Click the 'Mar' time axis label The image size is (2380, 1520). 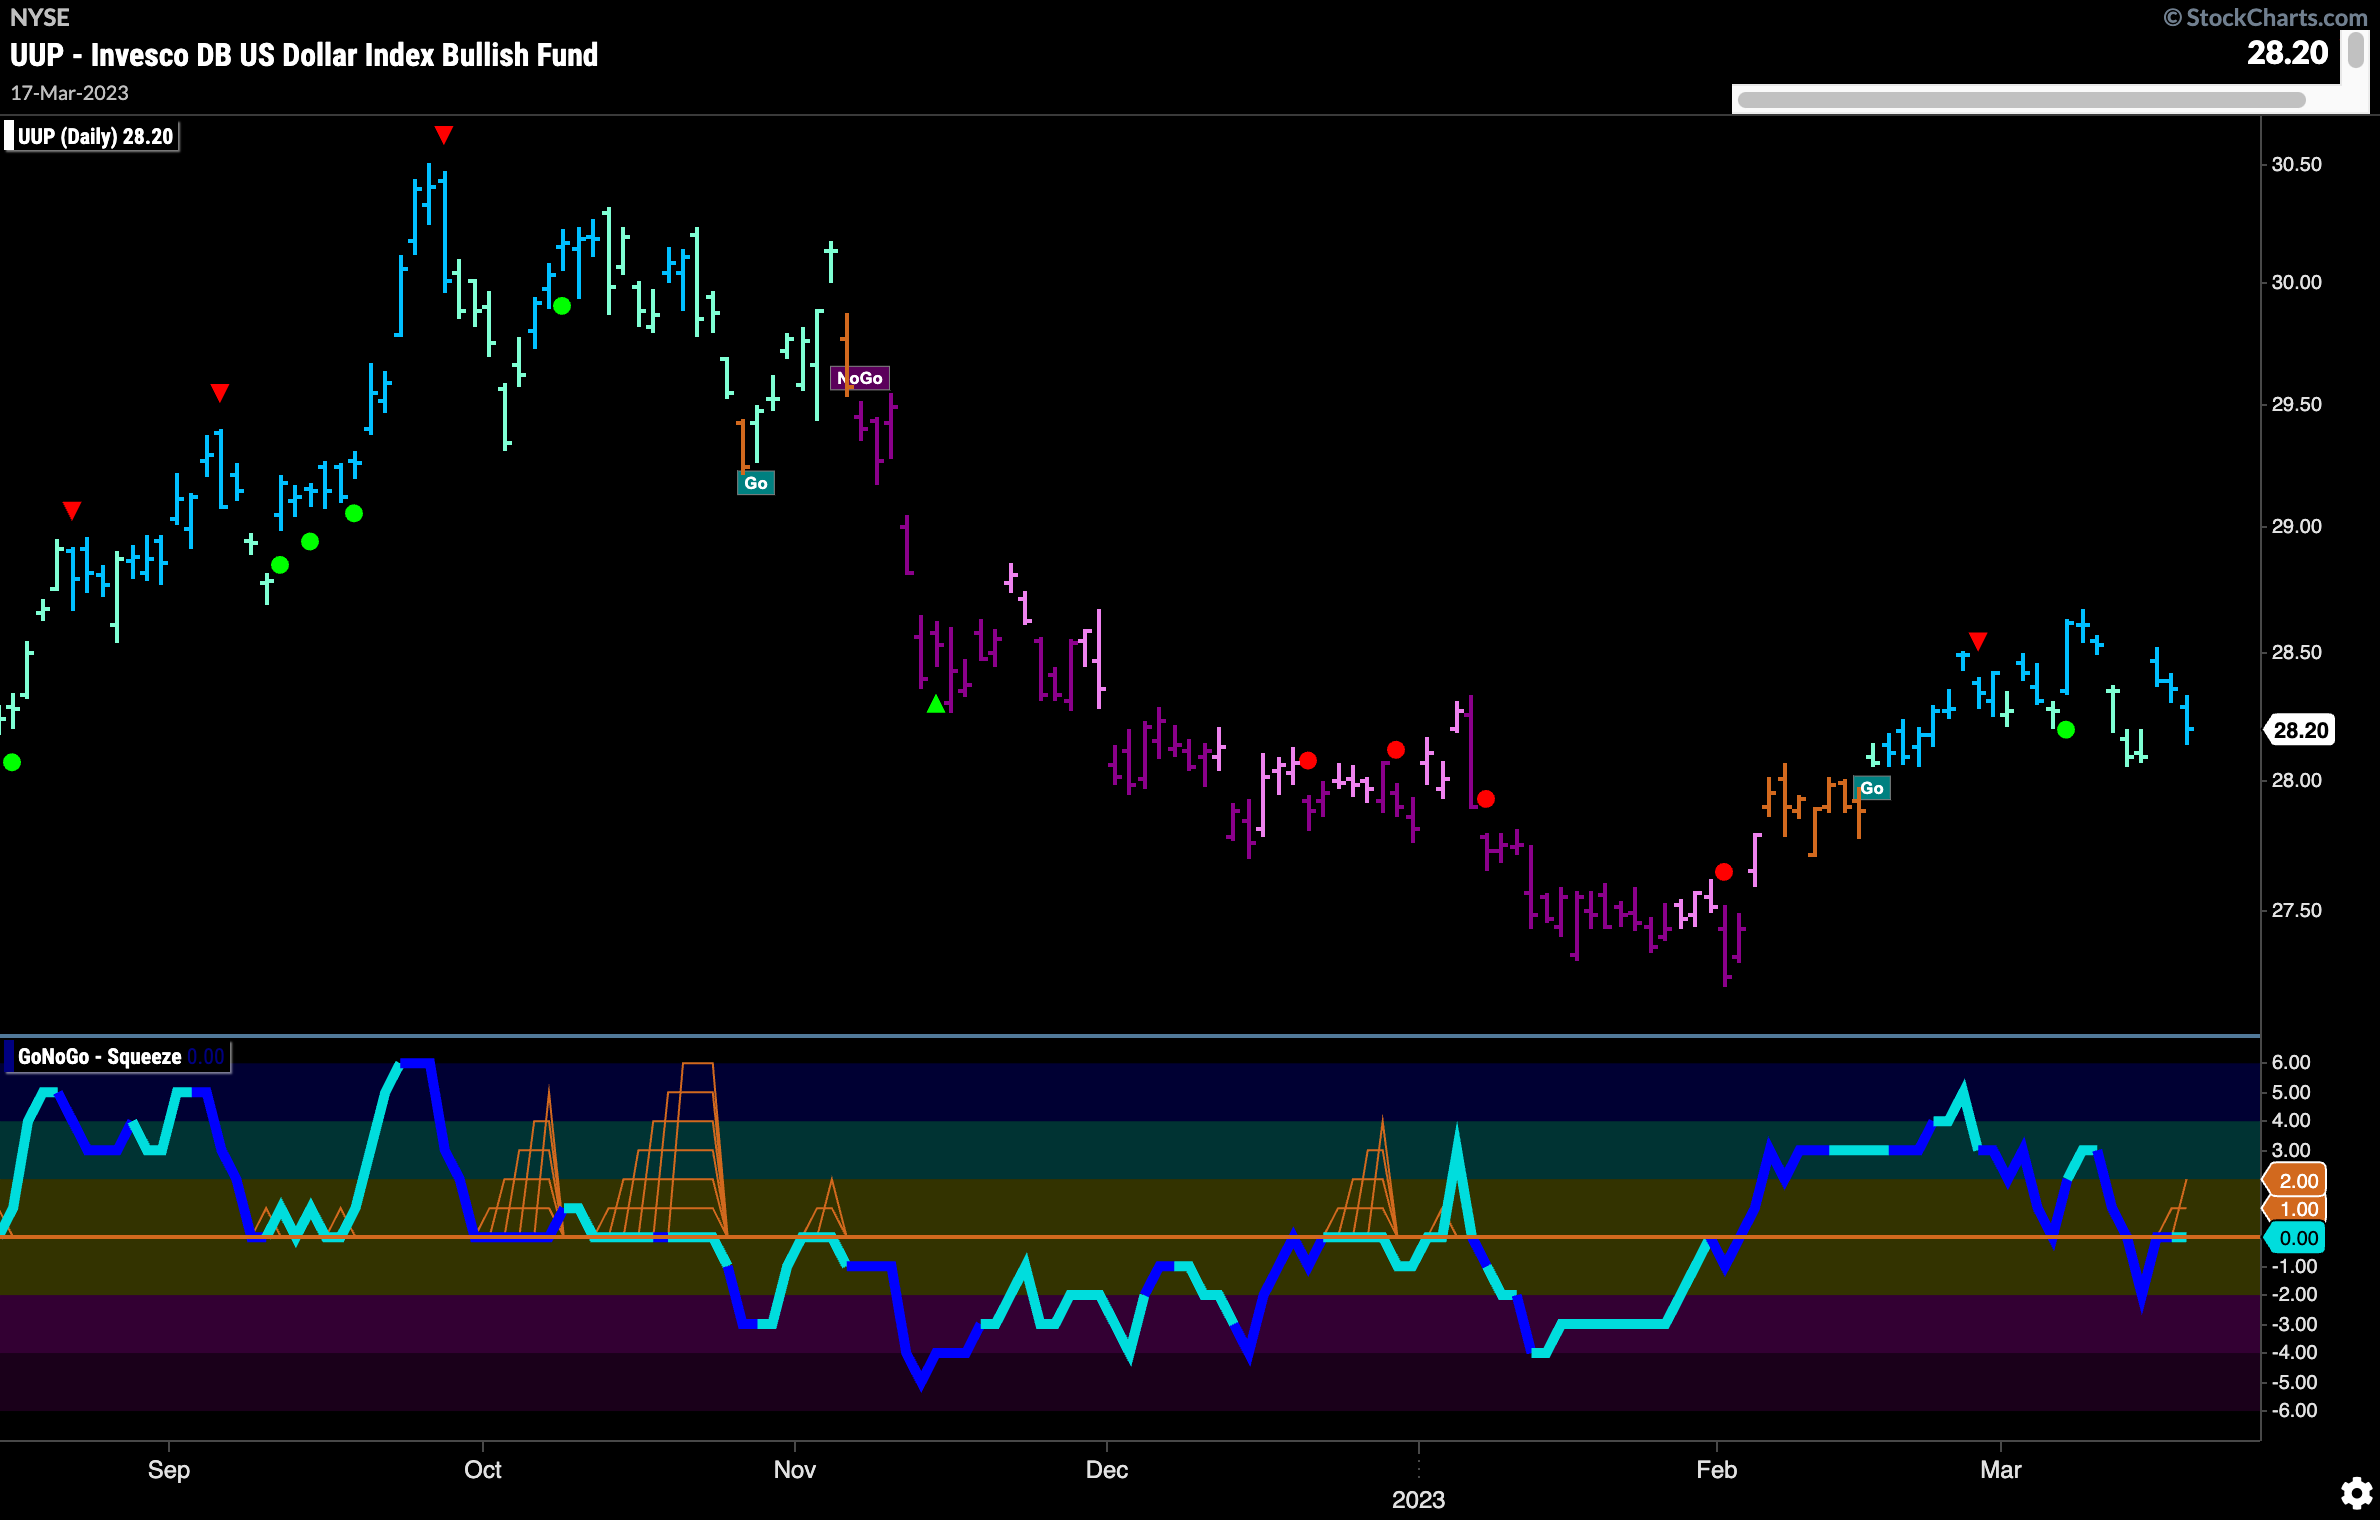click(x=2001, y=1470)
